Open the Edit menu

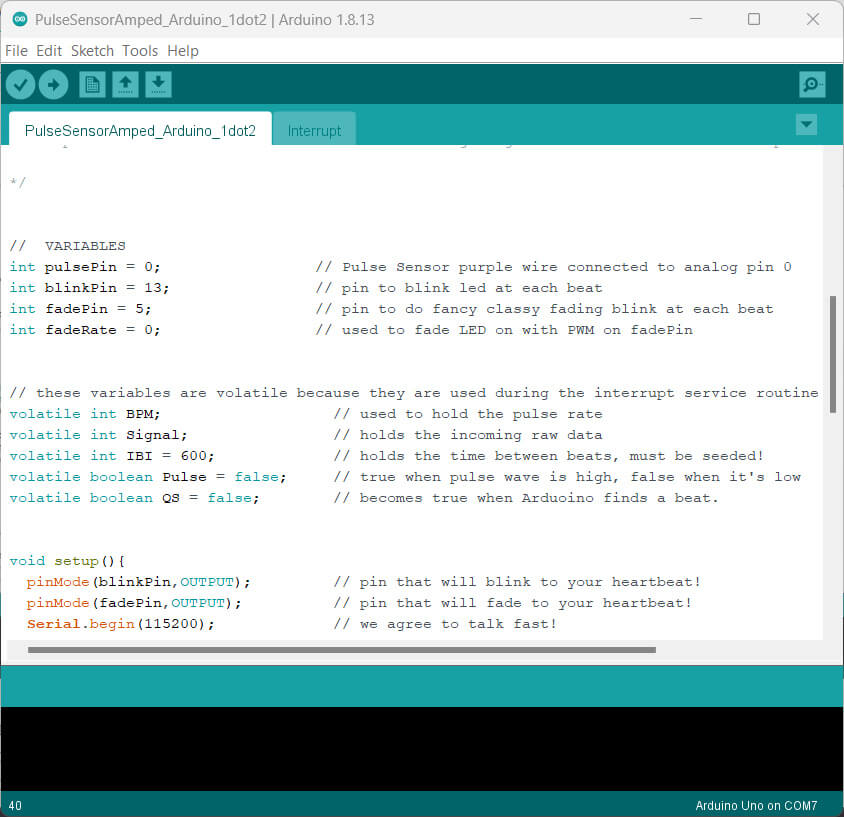tap(49, 51)
